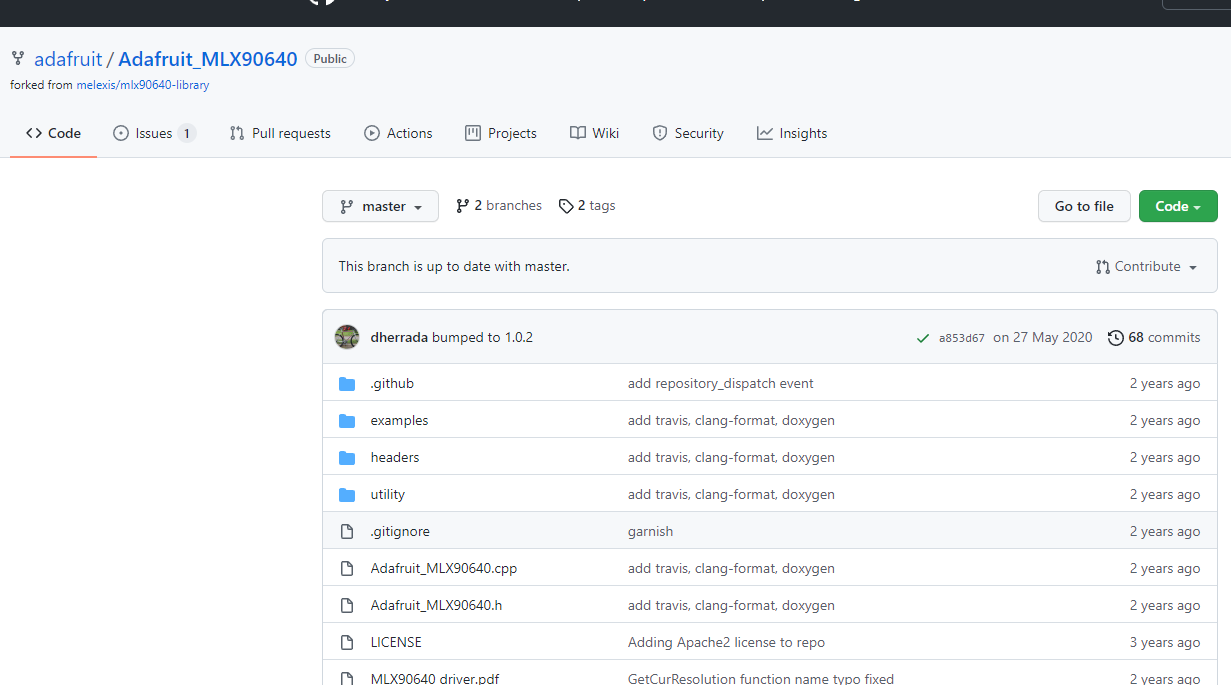Click 'on 27 May 2020' commit date

coord(1043,338)
